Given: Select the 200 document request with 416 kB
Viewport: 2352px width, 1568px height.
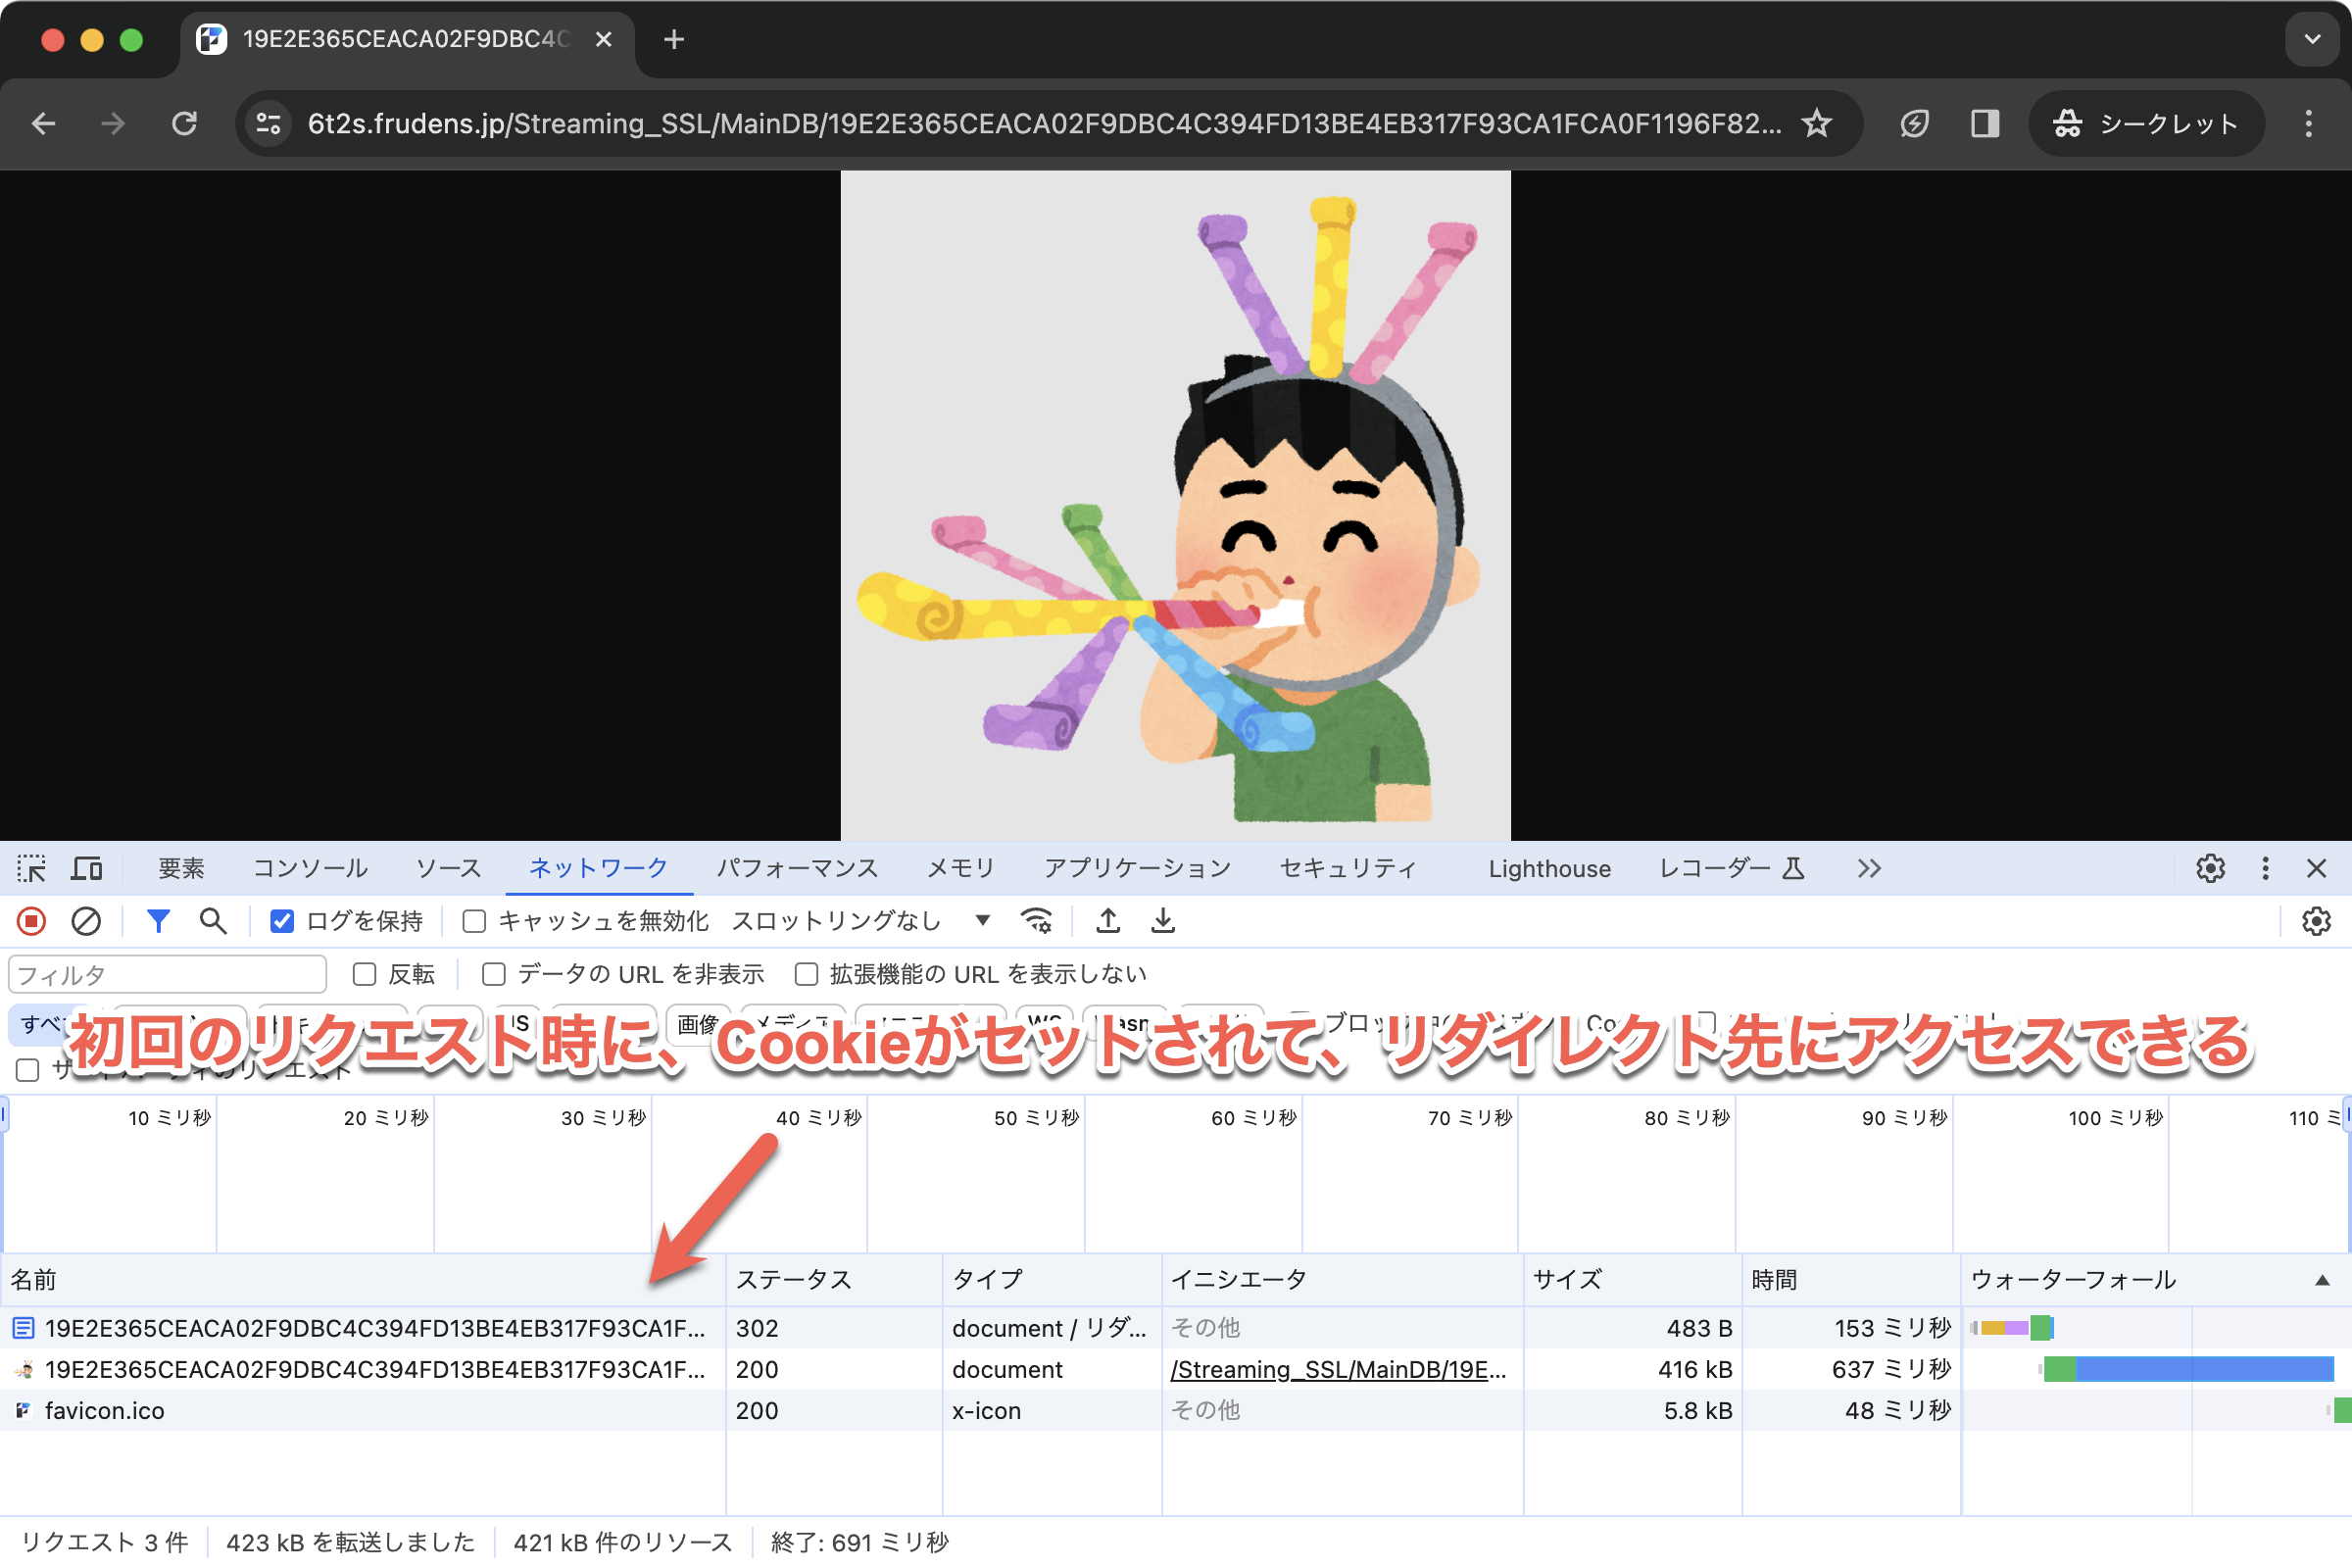Looking at the screenshot, I should tap(1176, 1369).
